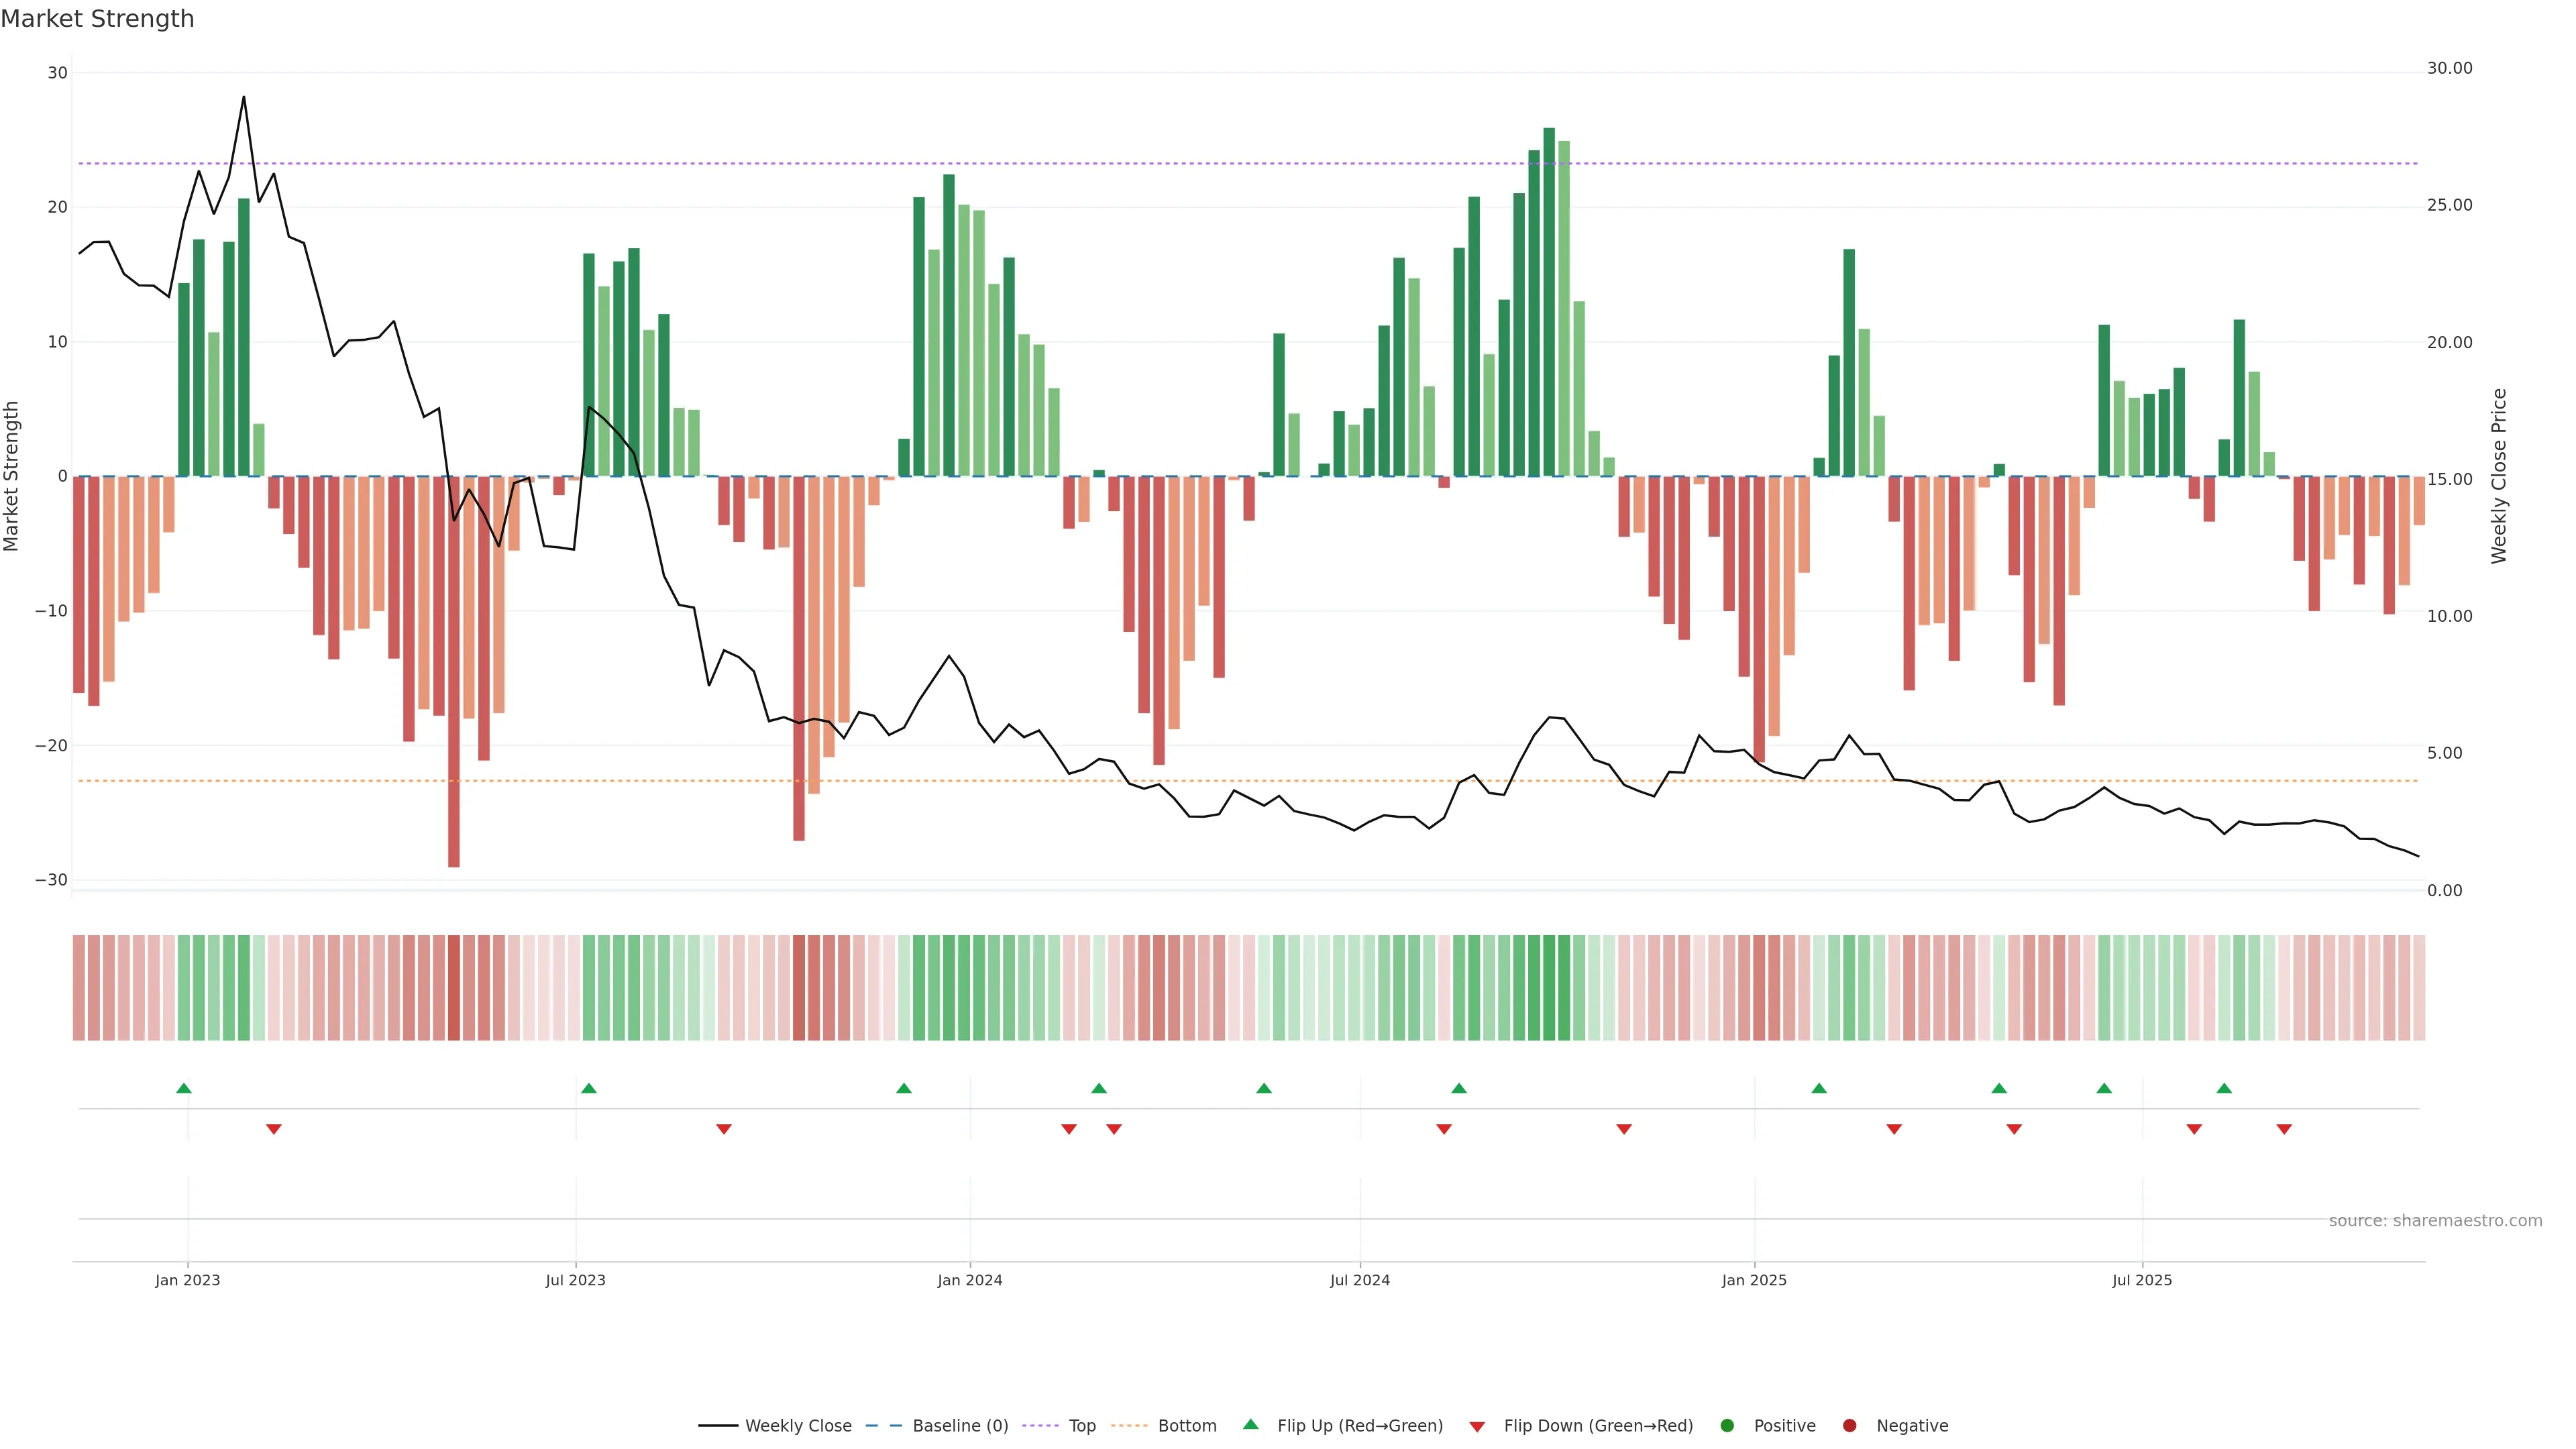Click the weekly close line peak in early 2023
The image size is (2576, 1449).
[x=243, y=98]
